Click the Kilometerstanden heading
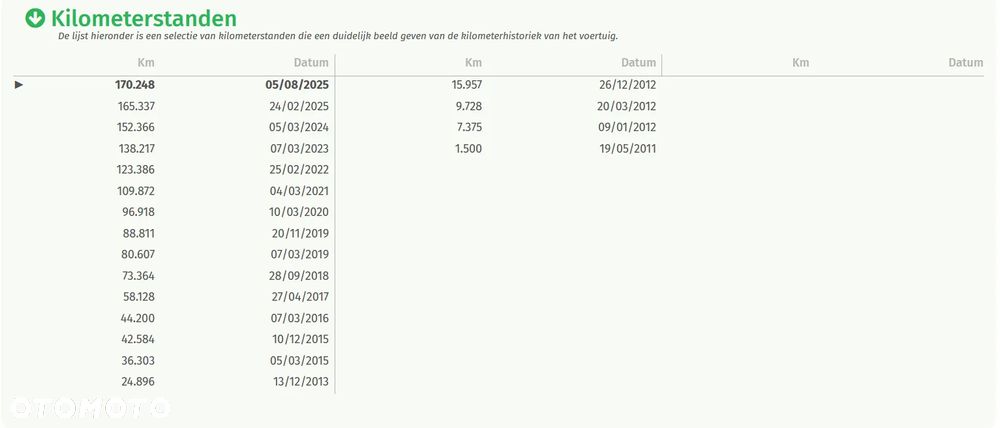 tap(144, 18)
